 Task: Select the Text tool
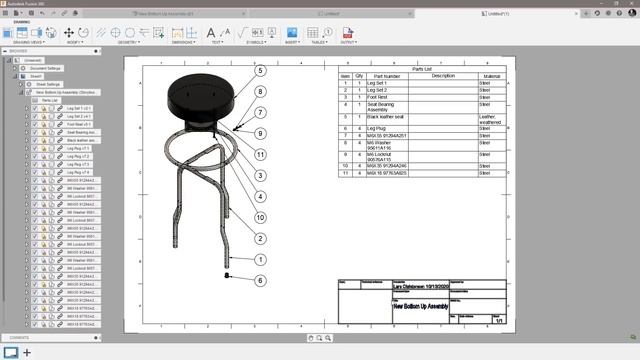[211, 33]
